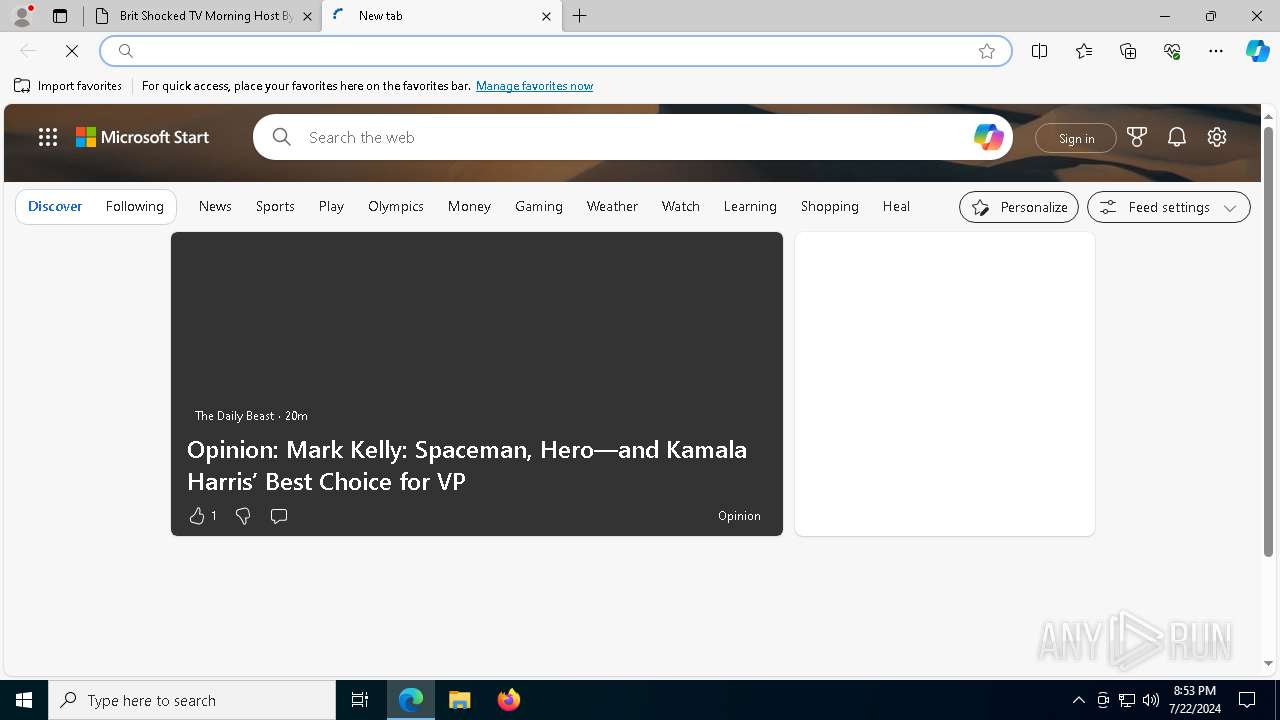Switch to Brit Shocked TV Morning Host tab
Image resolution: width=1280 pixels, height=720 pixels.
pyautogui.click(x=203, y=16)
